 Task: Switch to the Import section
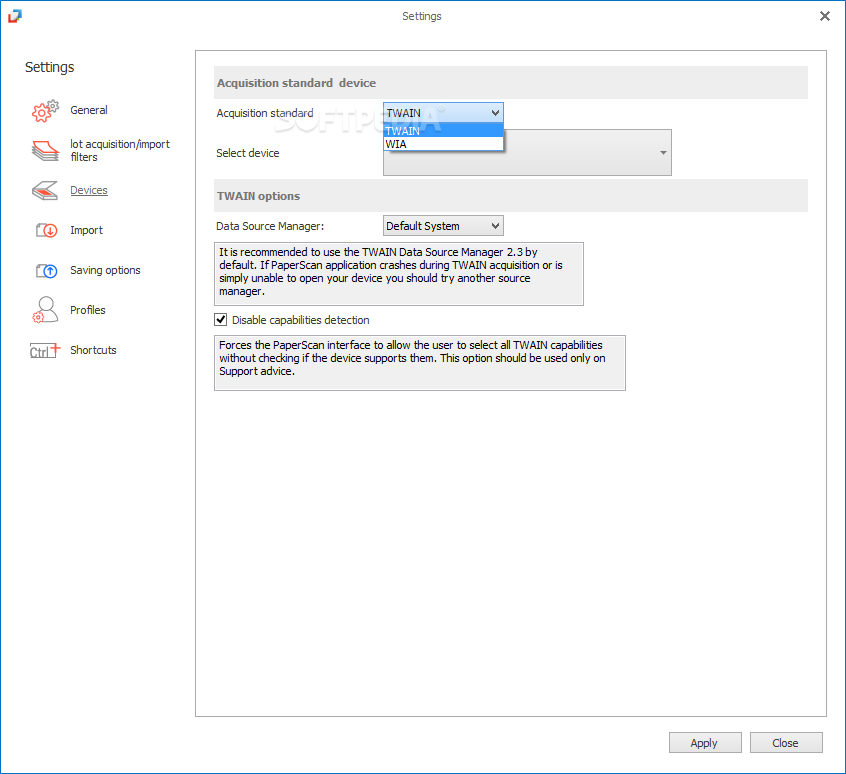(86, 230)
